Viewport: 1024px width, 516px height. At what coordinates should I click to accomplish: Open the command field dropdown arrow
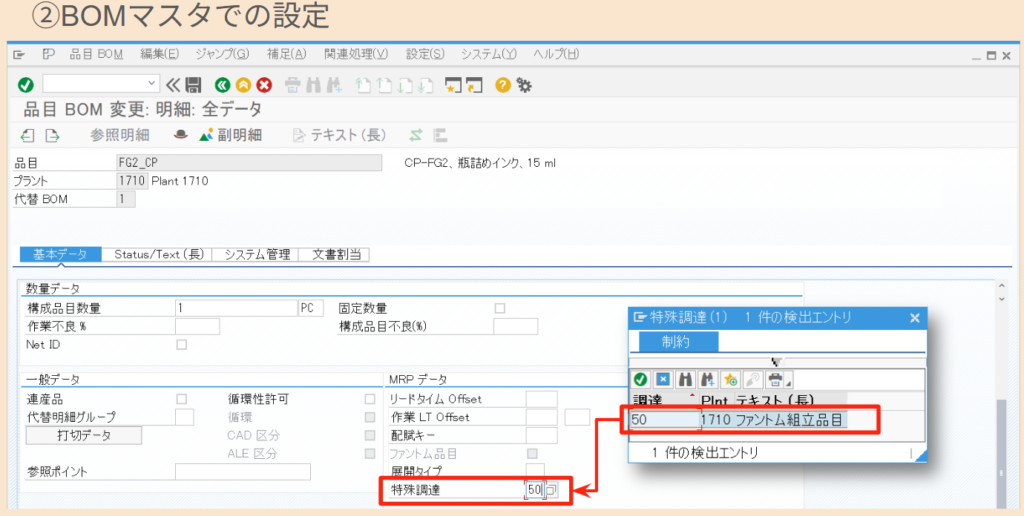[152, 84]
